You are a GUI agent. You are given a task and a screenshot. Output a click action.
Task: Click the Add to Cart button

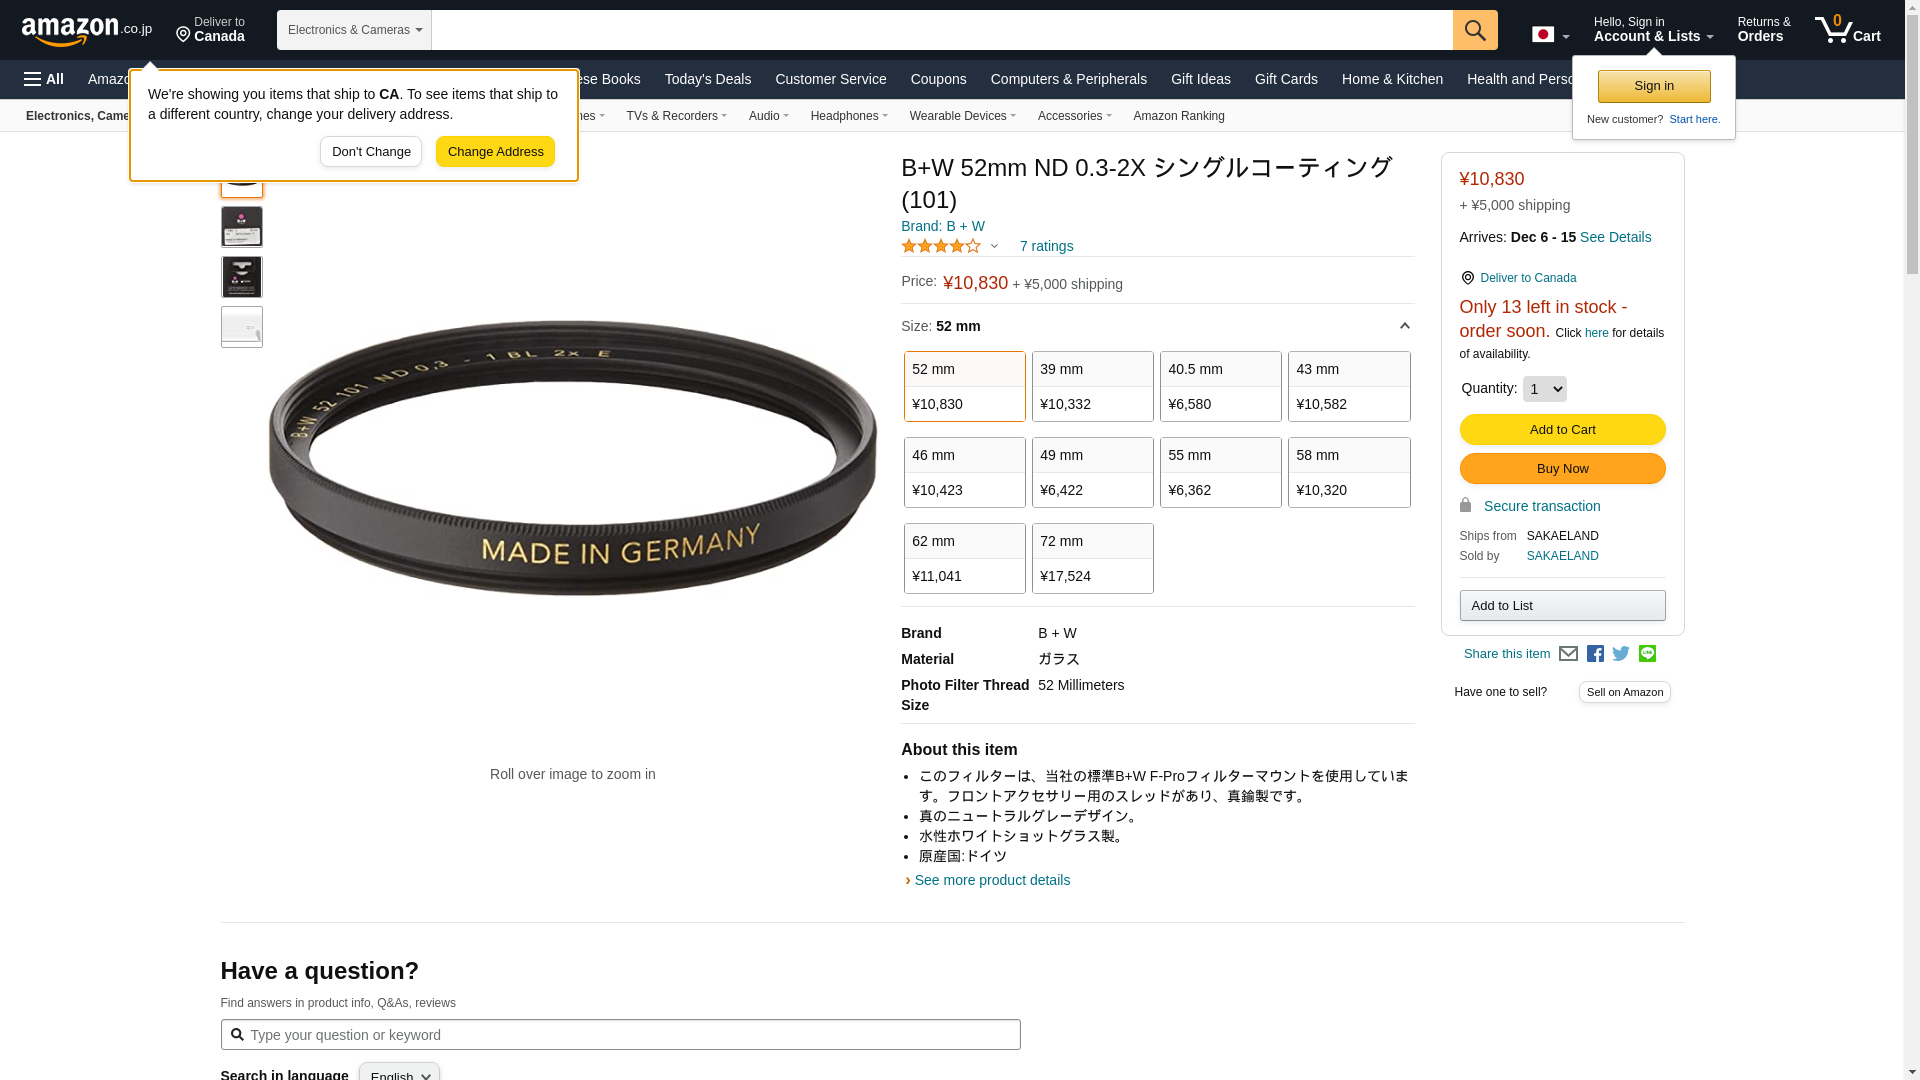tap(1562, 429)
